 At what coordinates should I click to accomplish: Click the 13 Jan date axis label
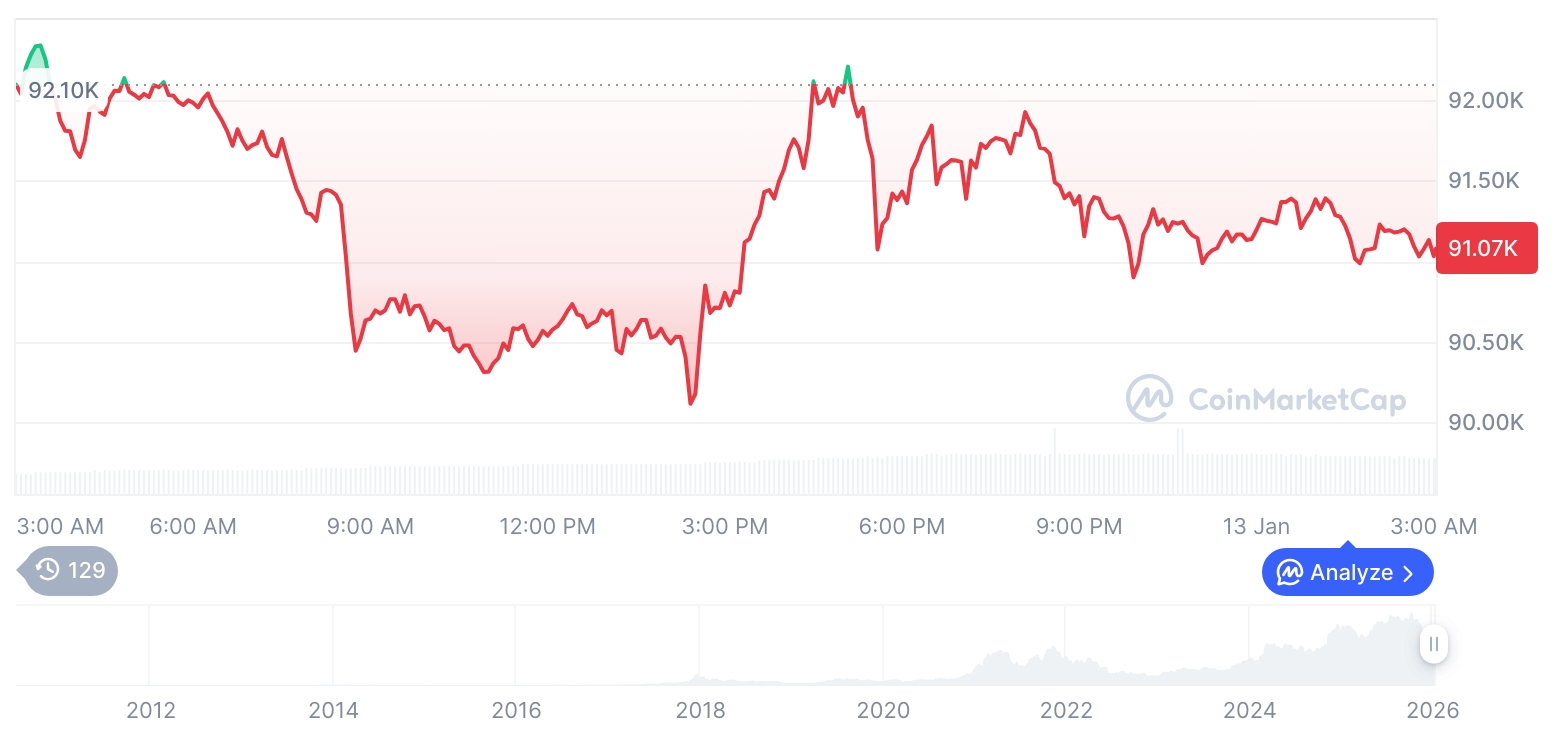(1256, 526)
